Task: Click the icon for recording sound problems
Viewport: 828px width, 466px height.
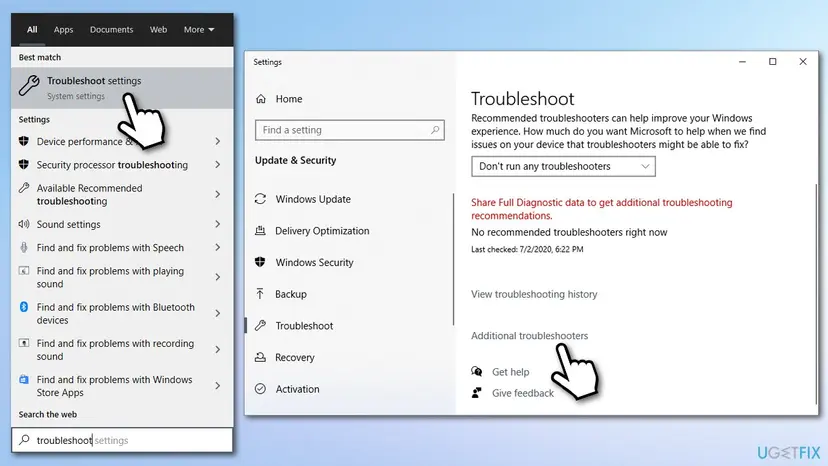Action: (24, 343)
